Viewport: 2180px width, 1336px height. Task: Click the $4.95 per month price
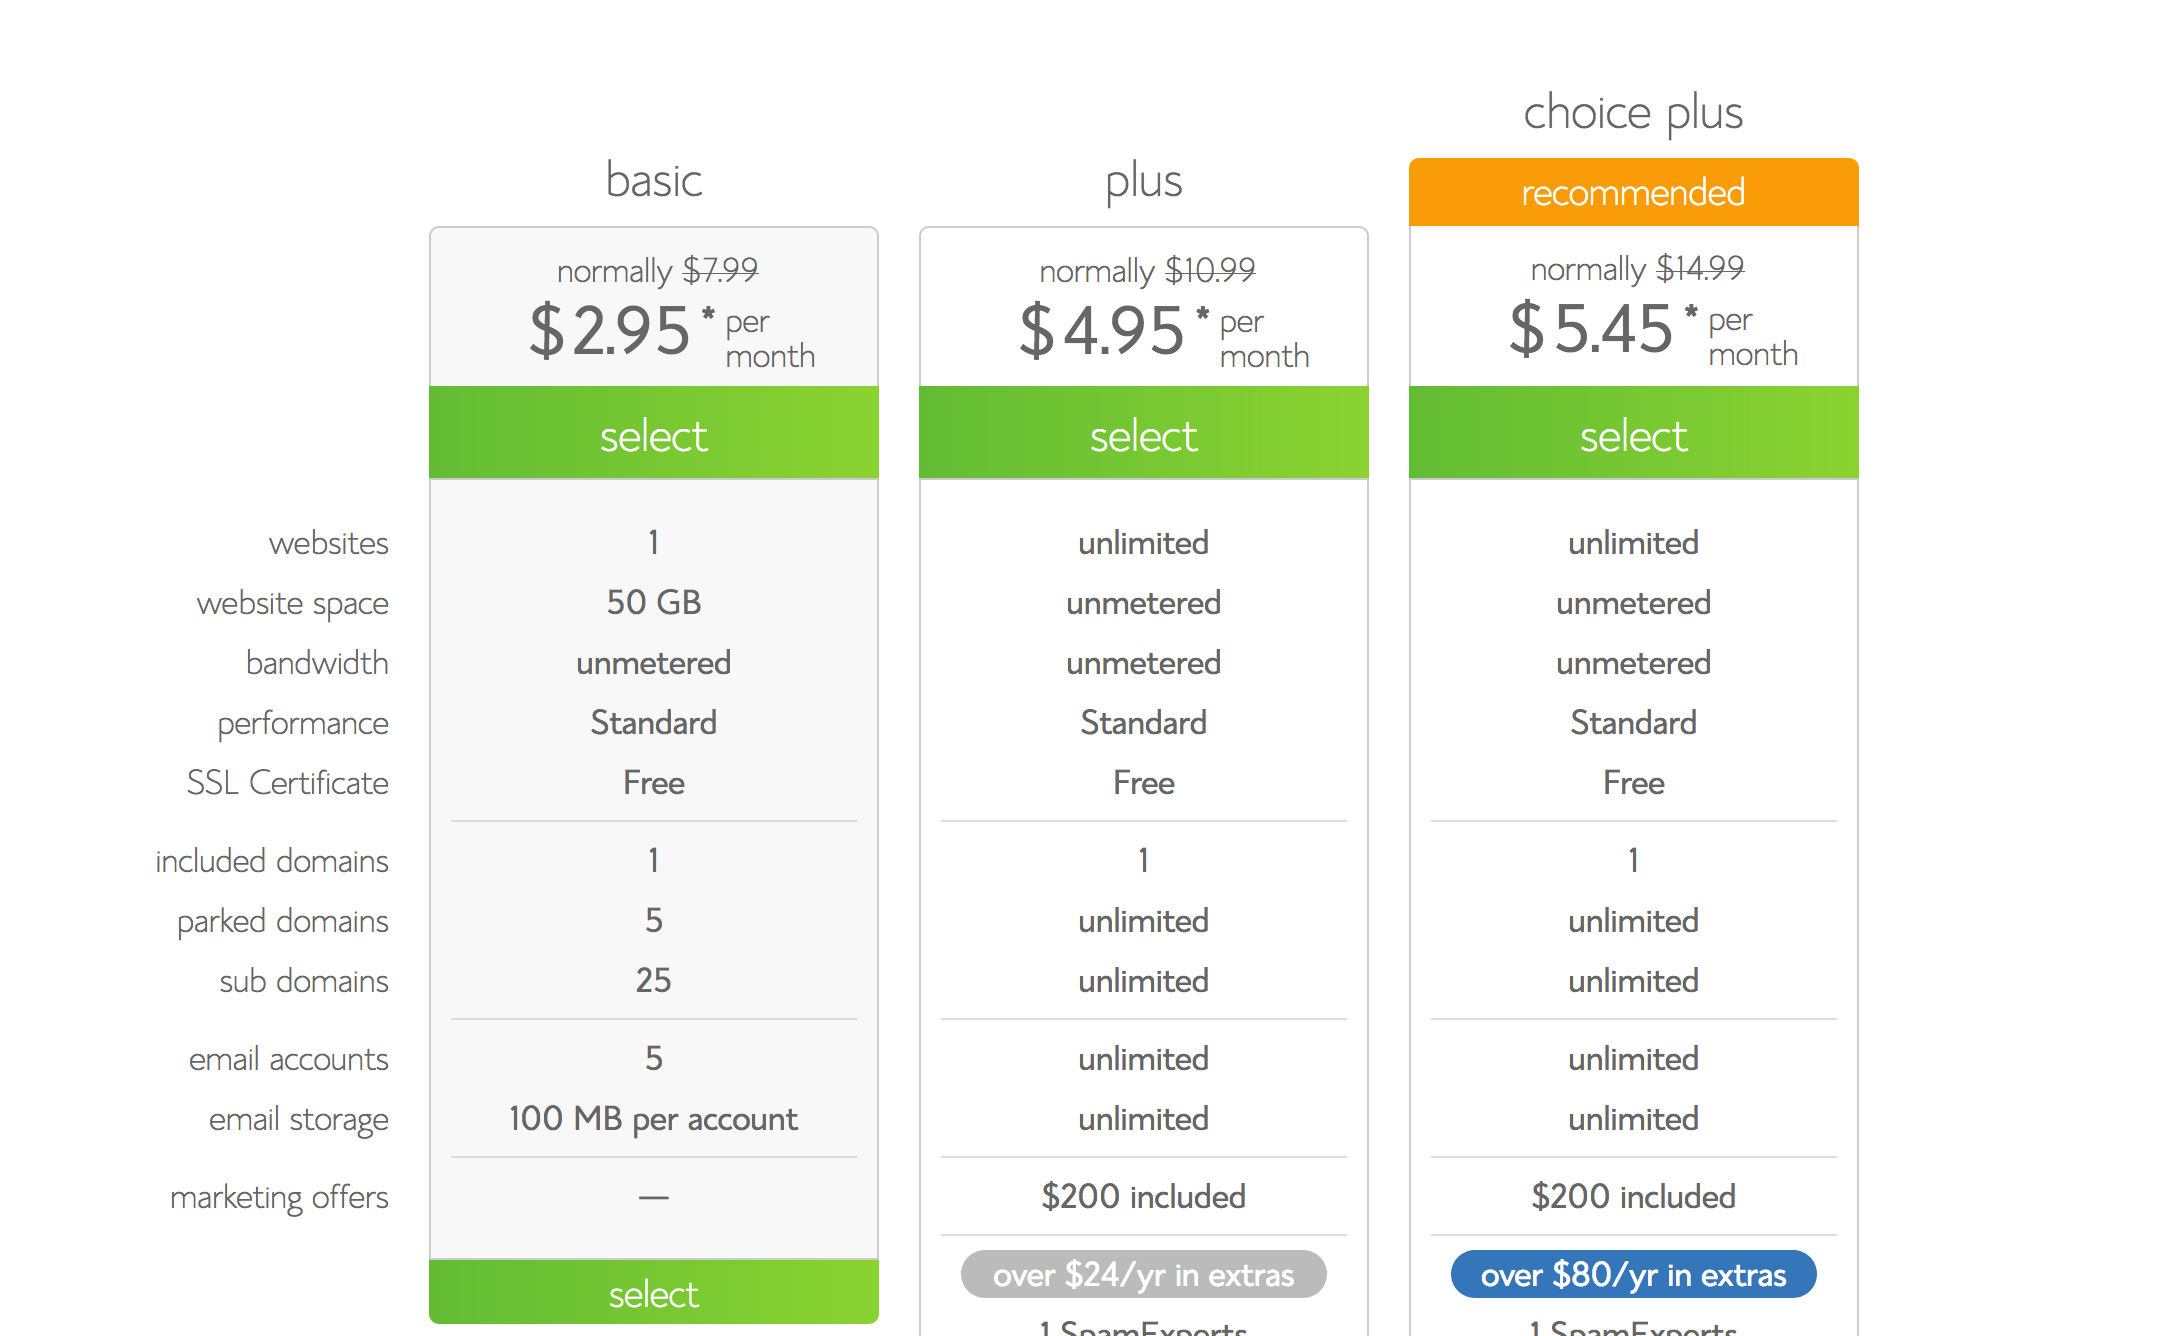pyautogui.click(x=1164, y=332)
